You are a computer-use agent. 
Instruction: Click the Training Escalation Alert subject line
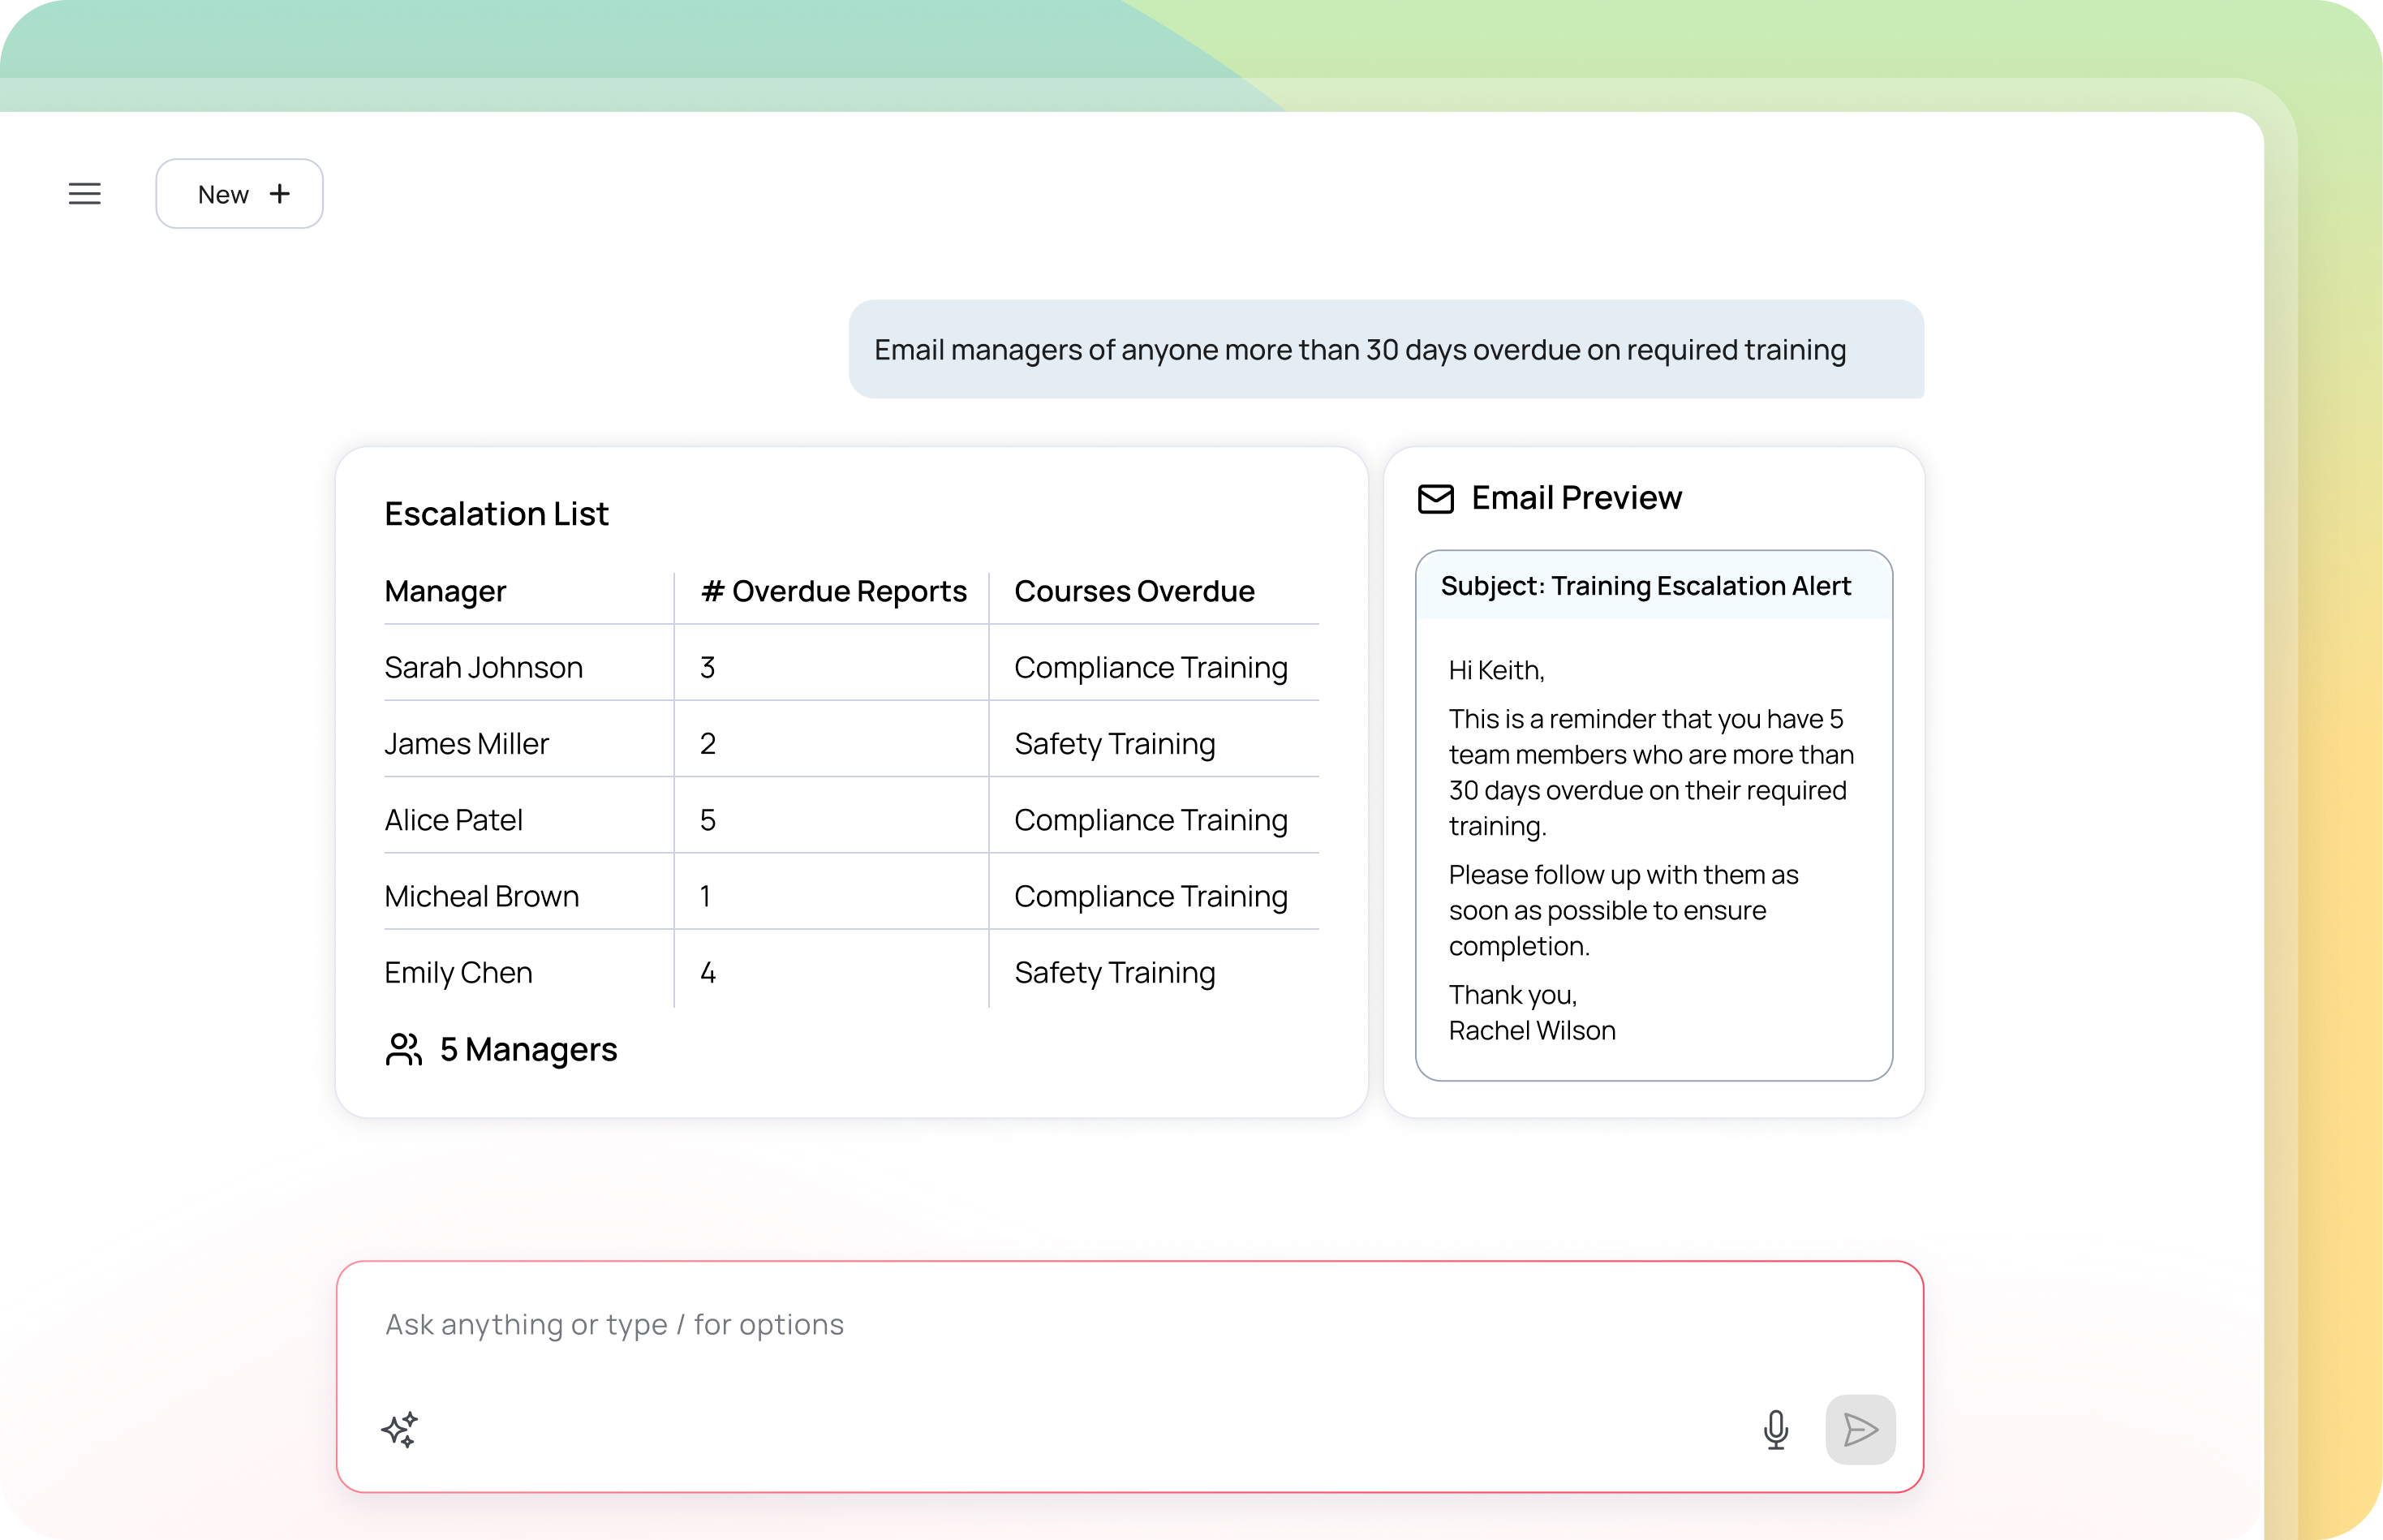point(1645,586)
